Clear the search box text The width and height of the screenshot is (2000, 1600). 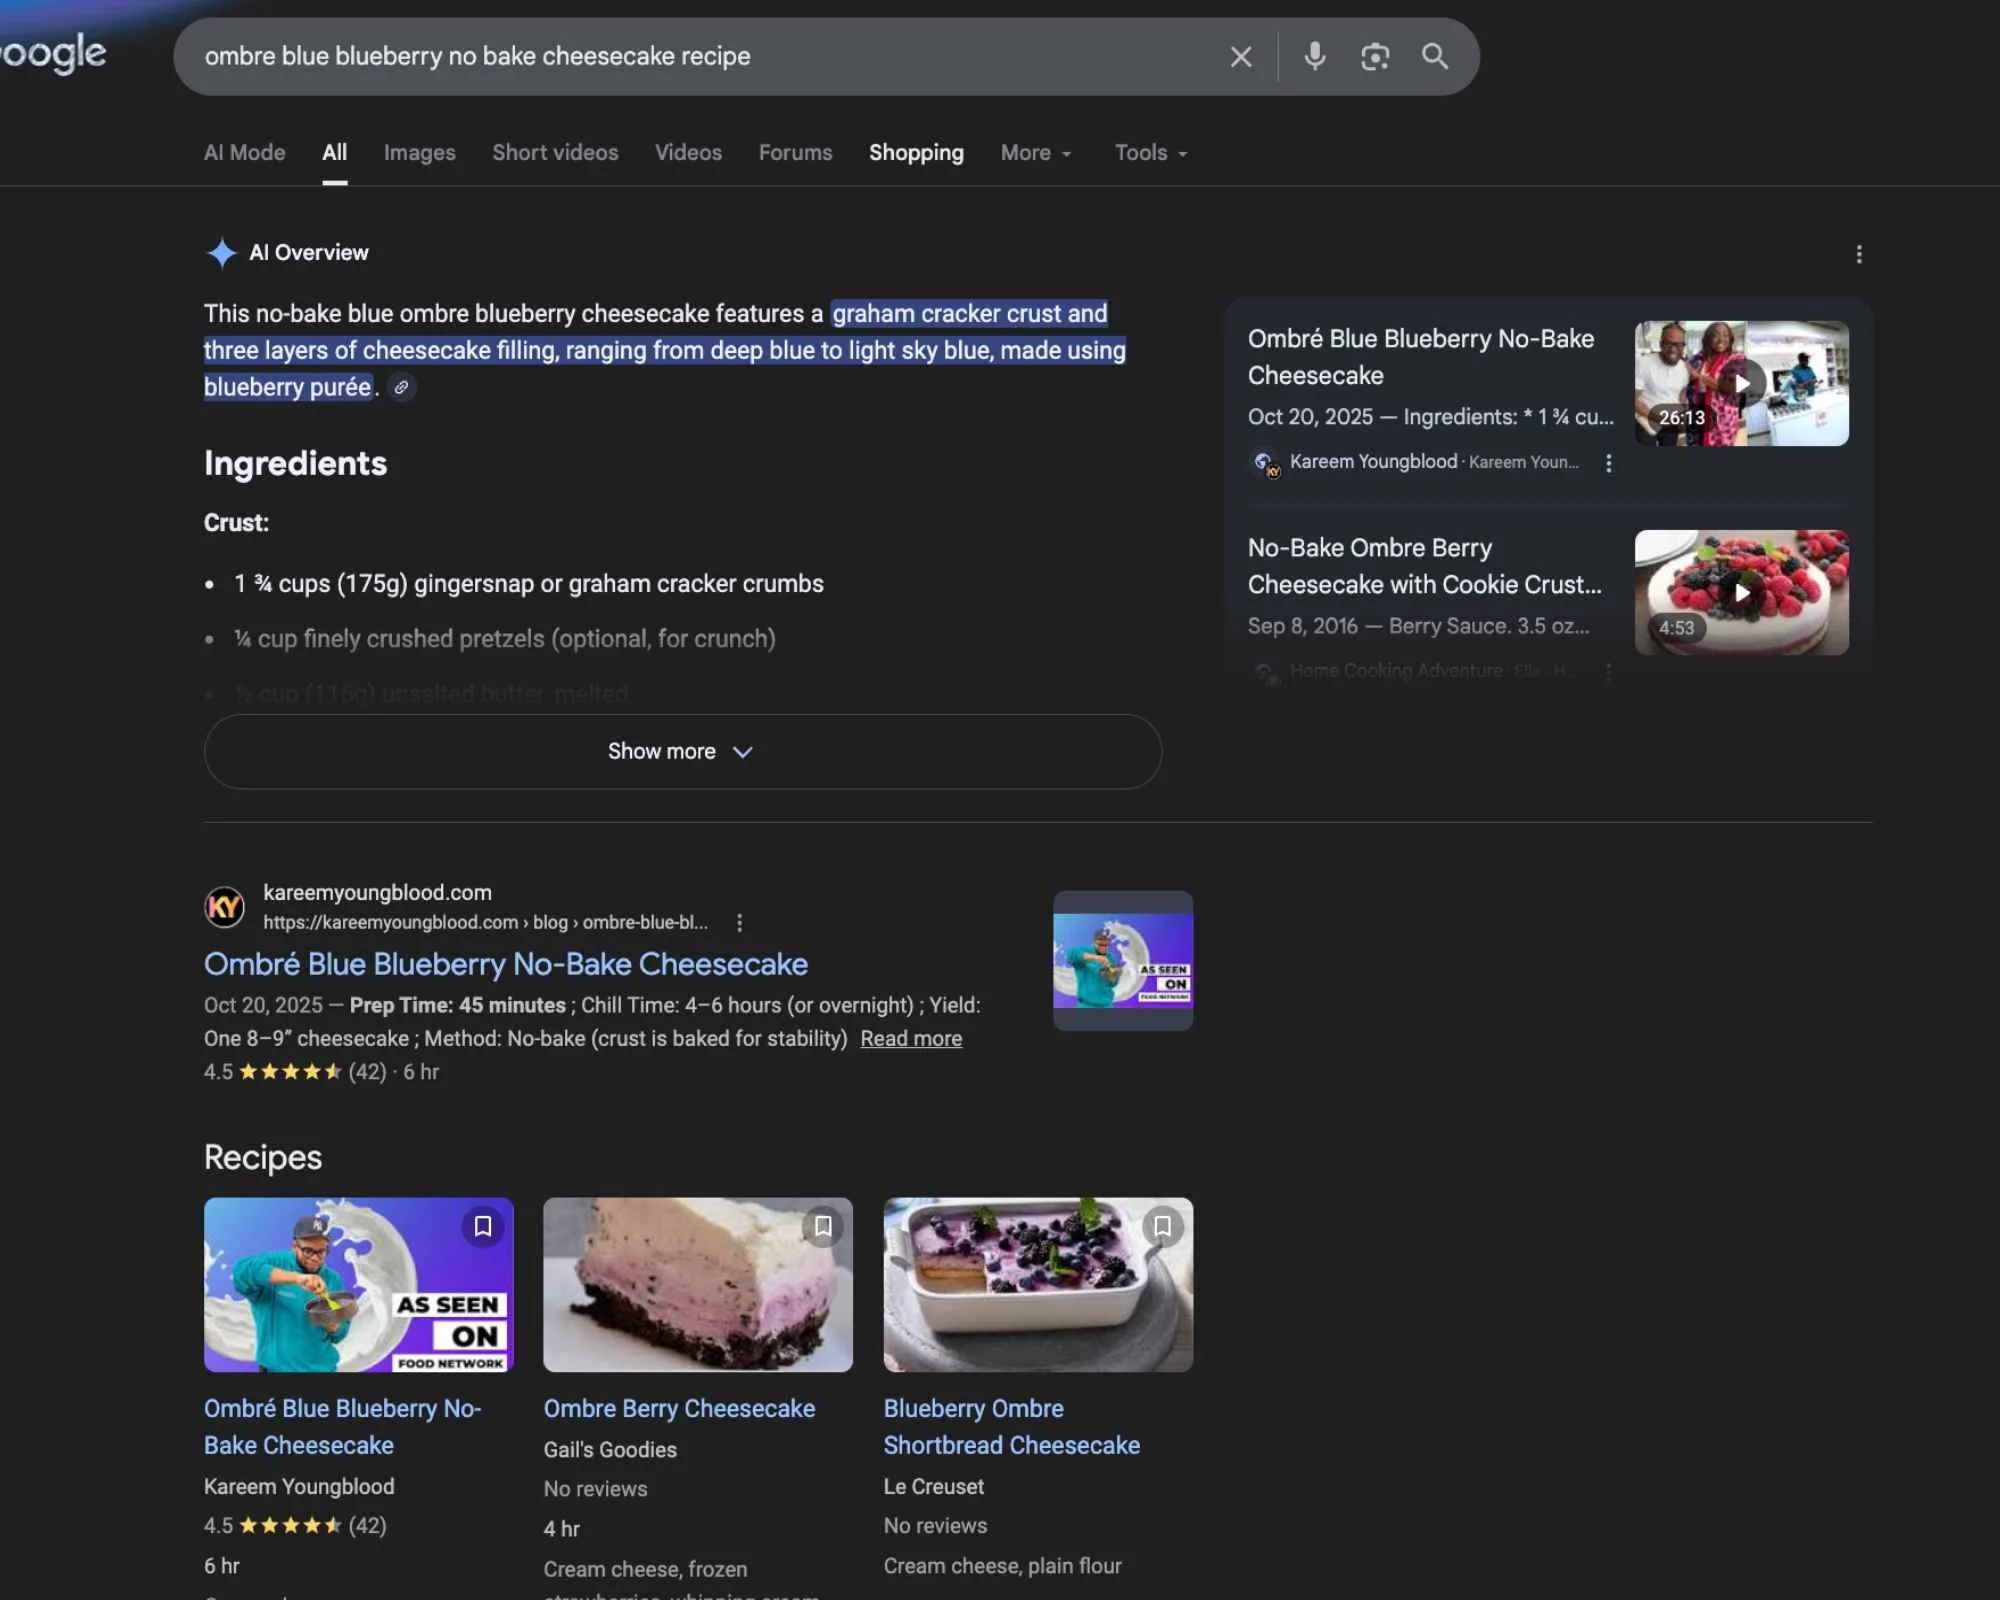1240,57
